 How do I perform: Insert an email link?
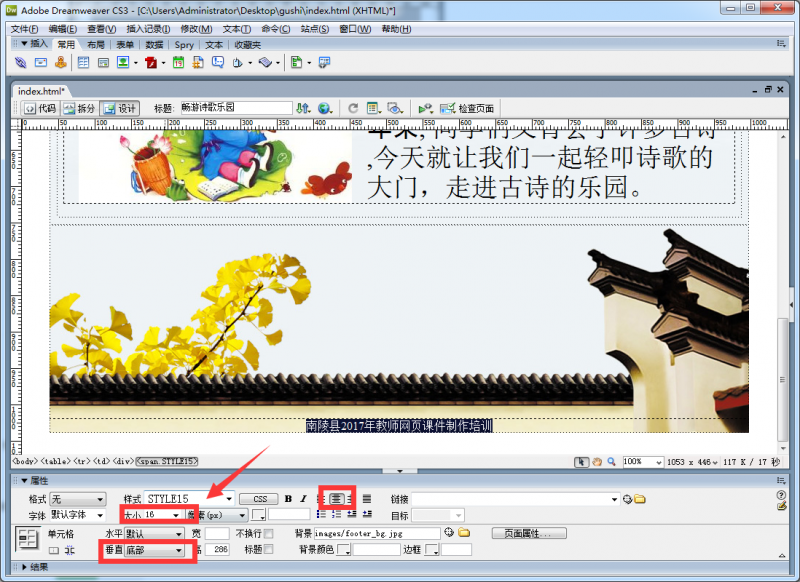pyautogui.click(x=41, y=63)
